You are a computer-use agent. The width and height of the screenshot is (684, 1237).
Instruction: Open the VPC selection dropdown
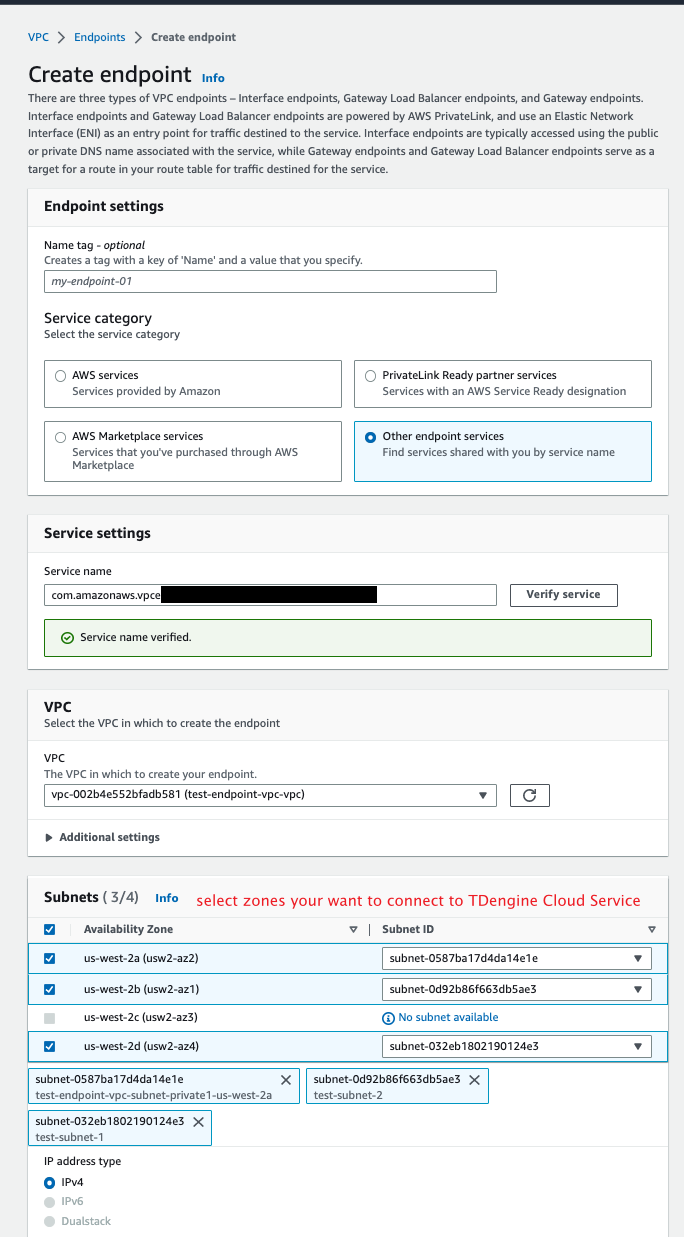(270, 795)
